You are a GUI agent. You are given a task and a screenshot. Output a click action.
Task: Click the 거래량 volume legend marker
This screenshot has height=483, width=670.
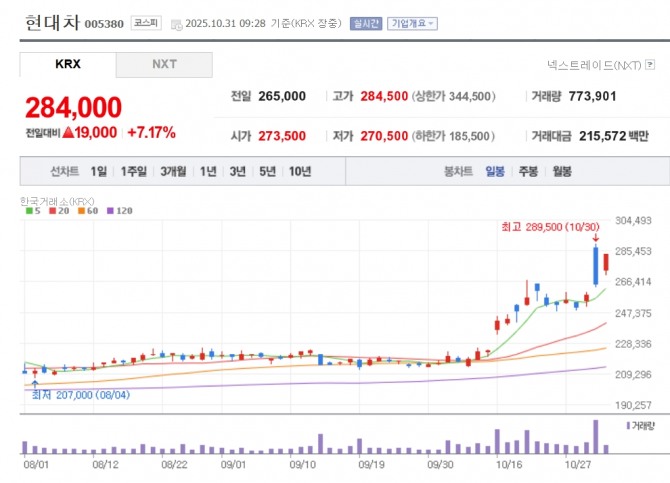click(628, 425)
